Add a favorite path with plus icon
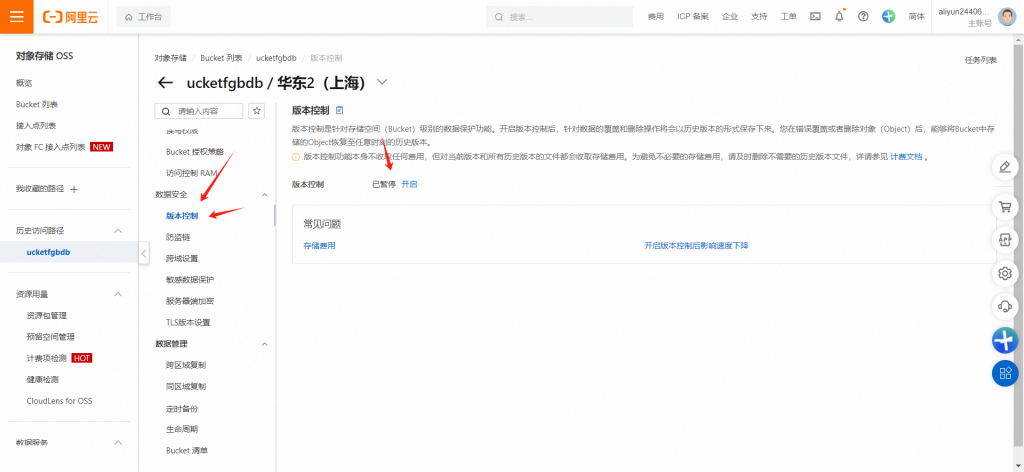Screen dimensions: 1024x472 [74, 189]
